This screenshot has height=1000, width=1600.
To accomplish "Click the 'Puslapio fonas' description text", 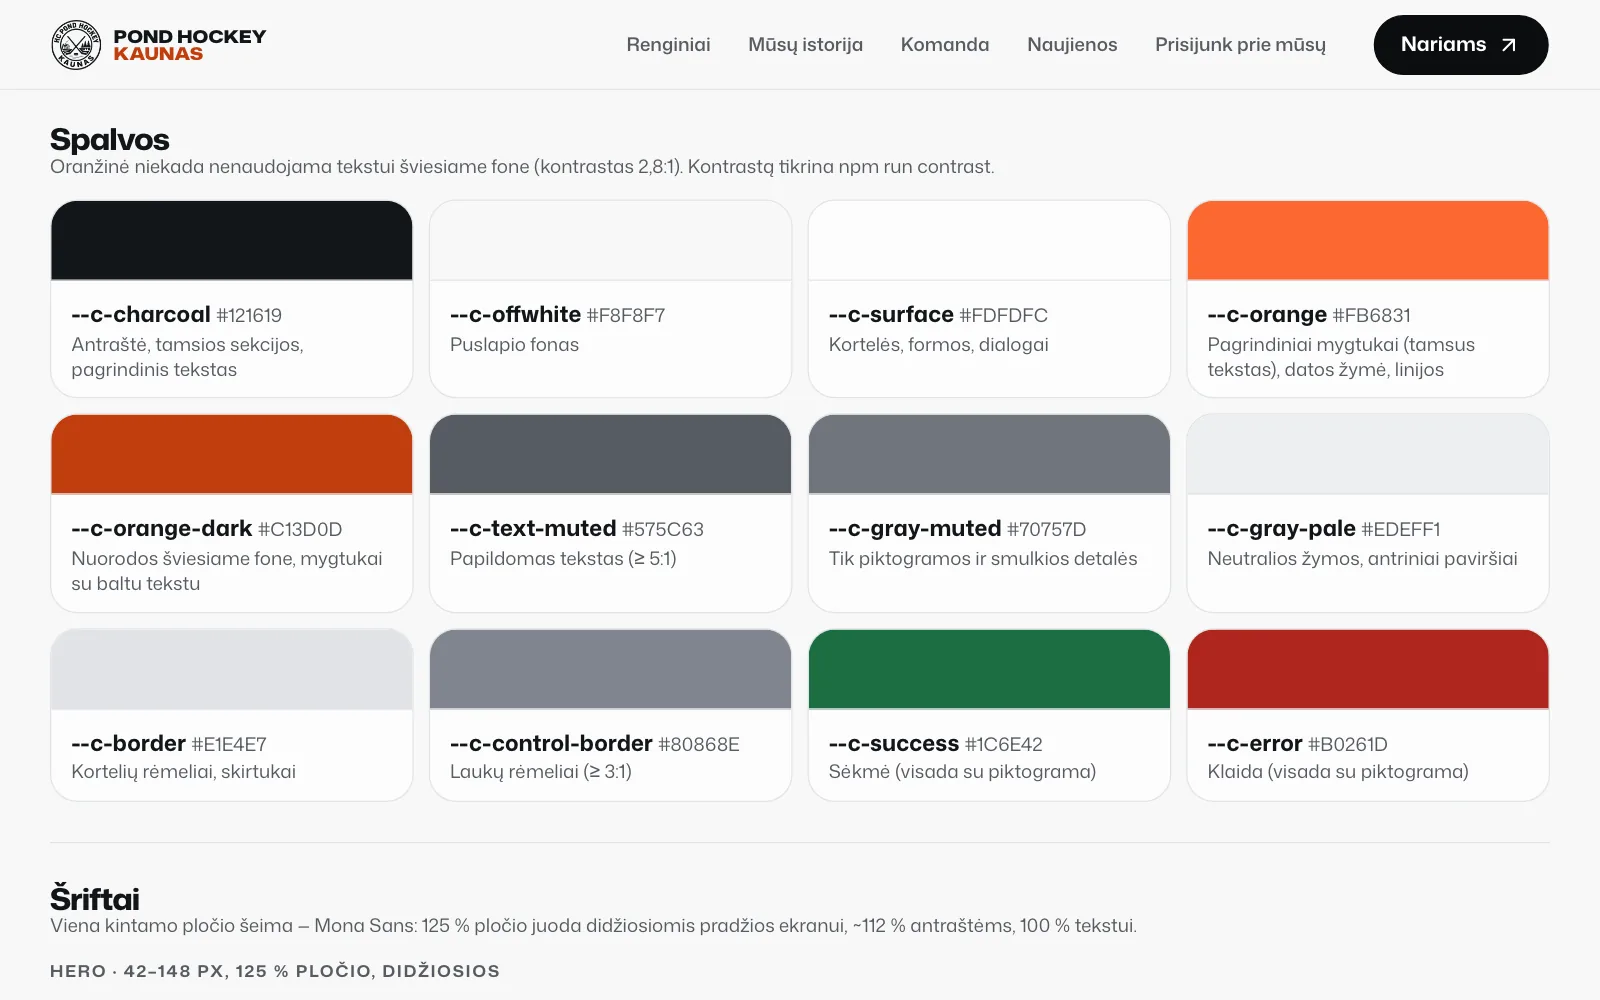I will click(514, 345).
